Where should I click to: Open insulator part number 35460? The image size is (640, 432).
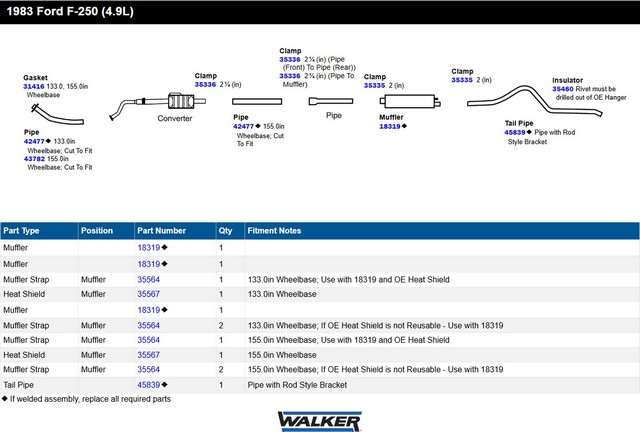click(x=563, y=89)
